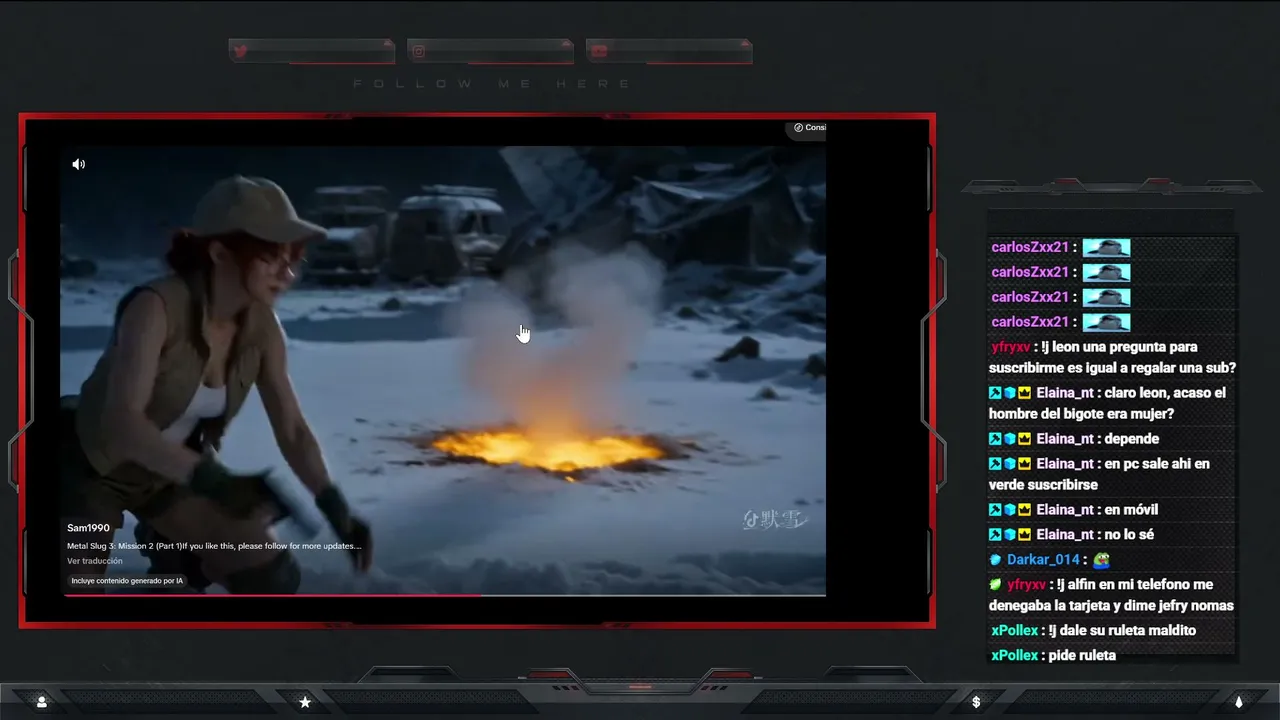Click the crown badge on Elaina_nt's 'depende' row
The width and height of the screenshot is (1280, 720).
(x=1024, y=439)
